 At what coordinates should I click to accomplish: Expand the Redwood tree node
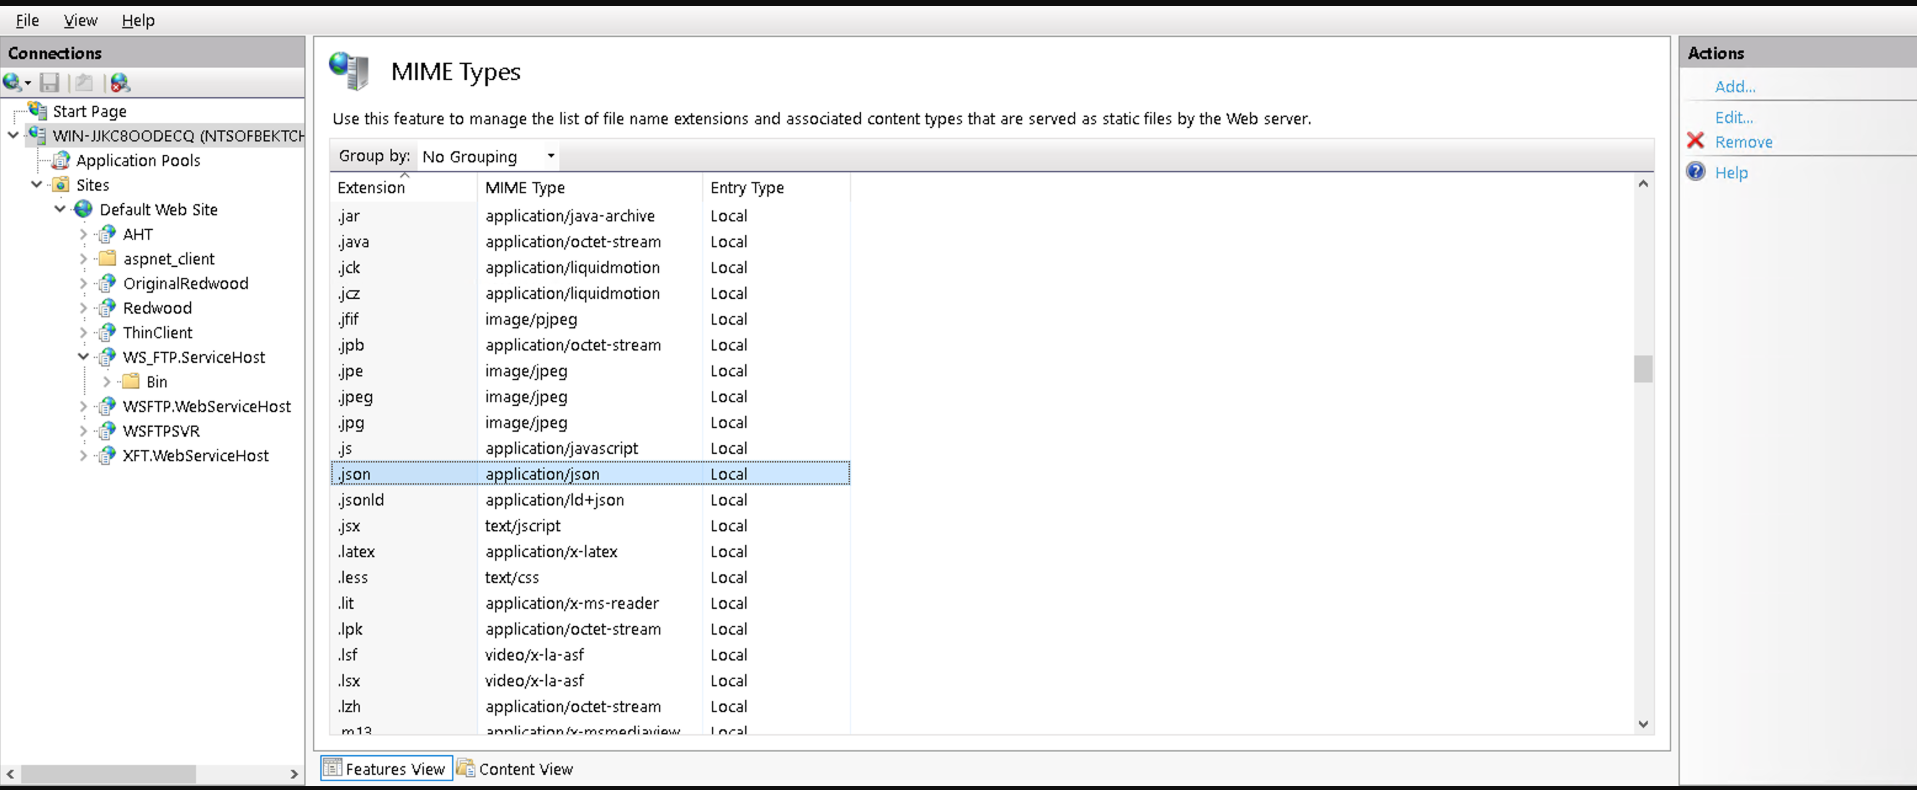coord(84,308)
